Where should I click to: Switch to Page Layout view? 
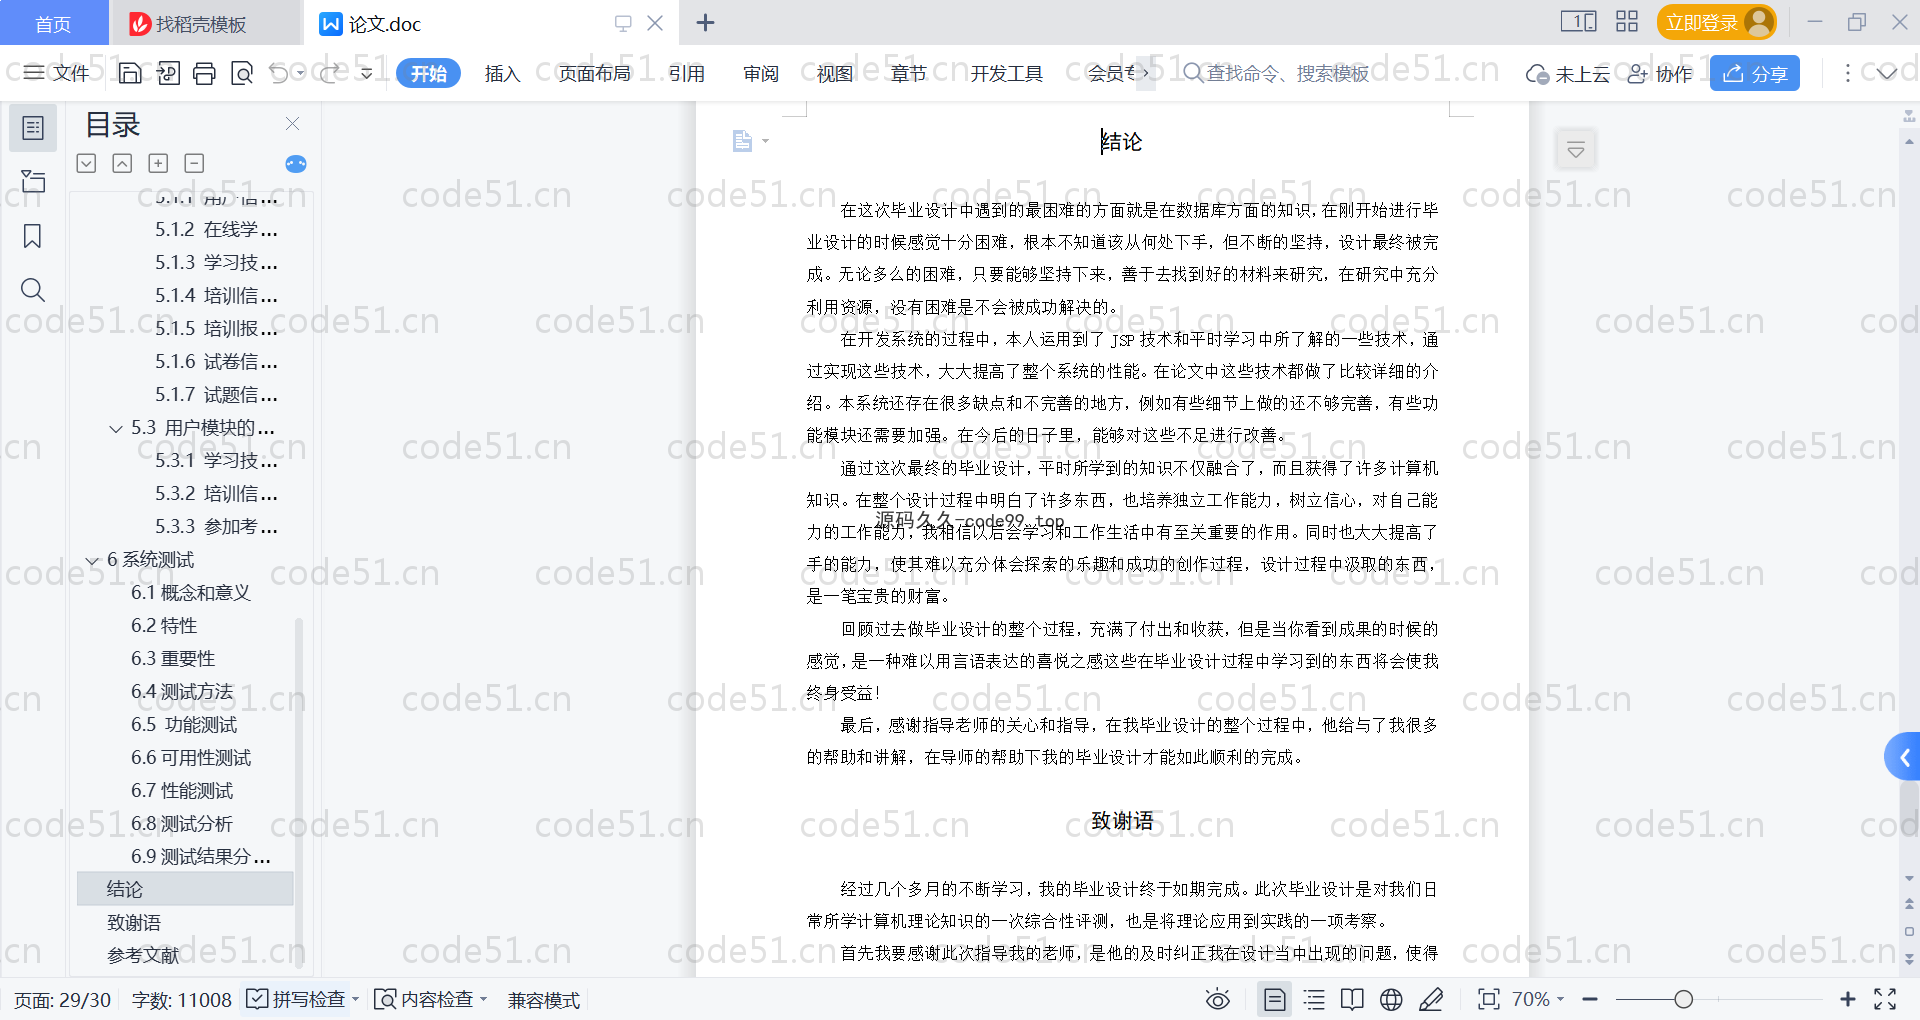(x=1275, y=999)
